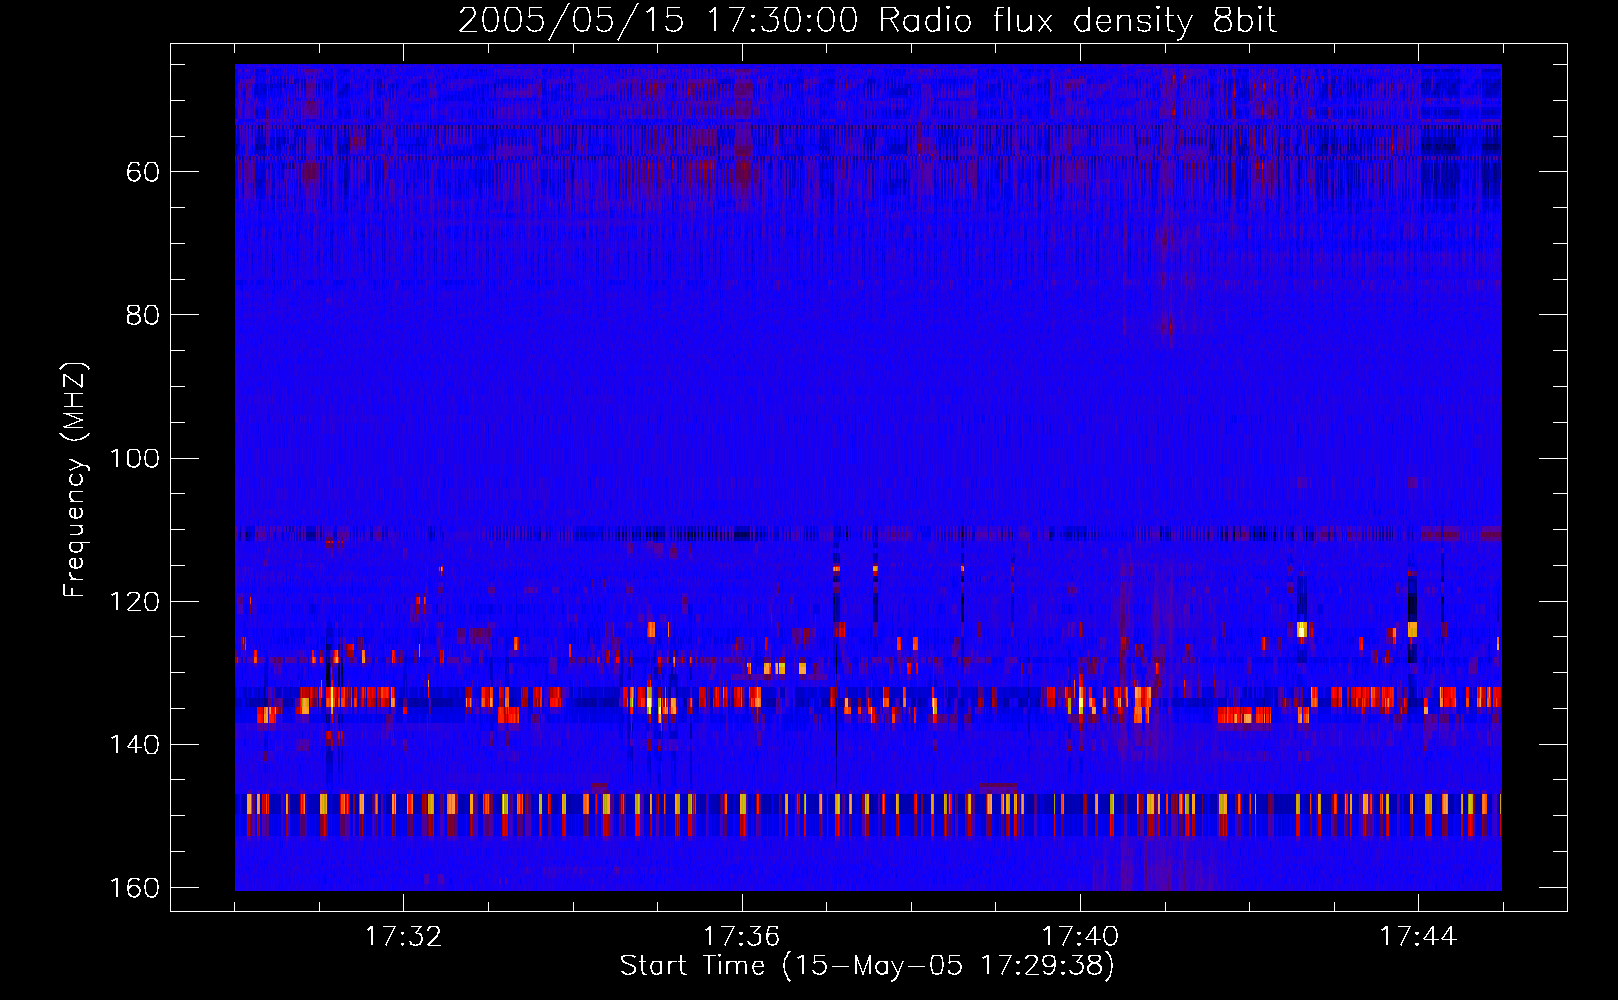Click the 60 MHz frequency tick label
The width and height of the screenshot is (1618, 1000).
(143, 172)
